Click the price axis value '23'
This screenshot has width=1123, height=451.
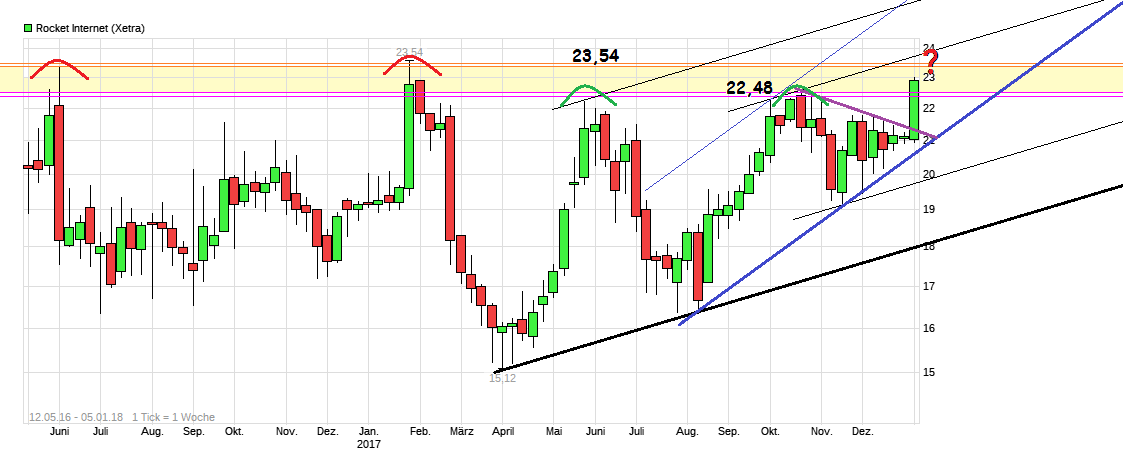[x=929, y=77]
